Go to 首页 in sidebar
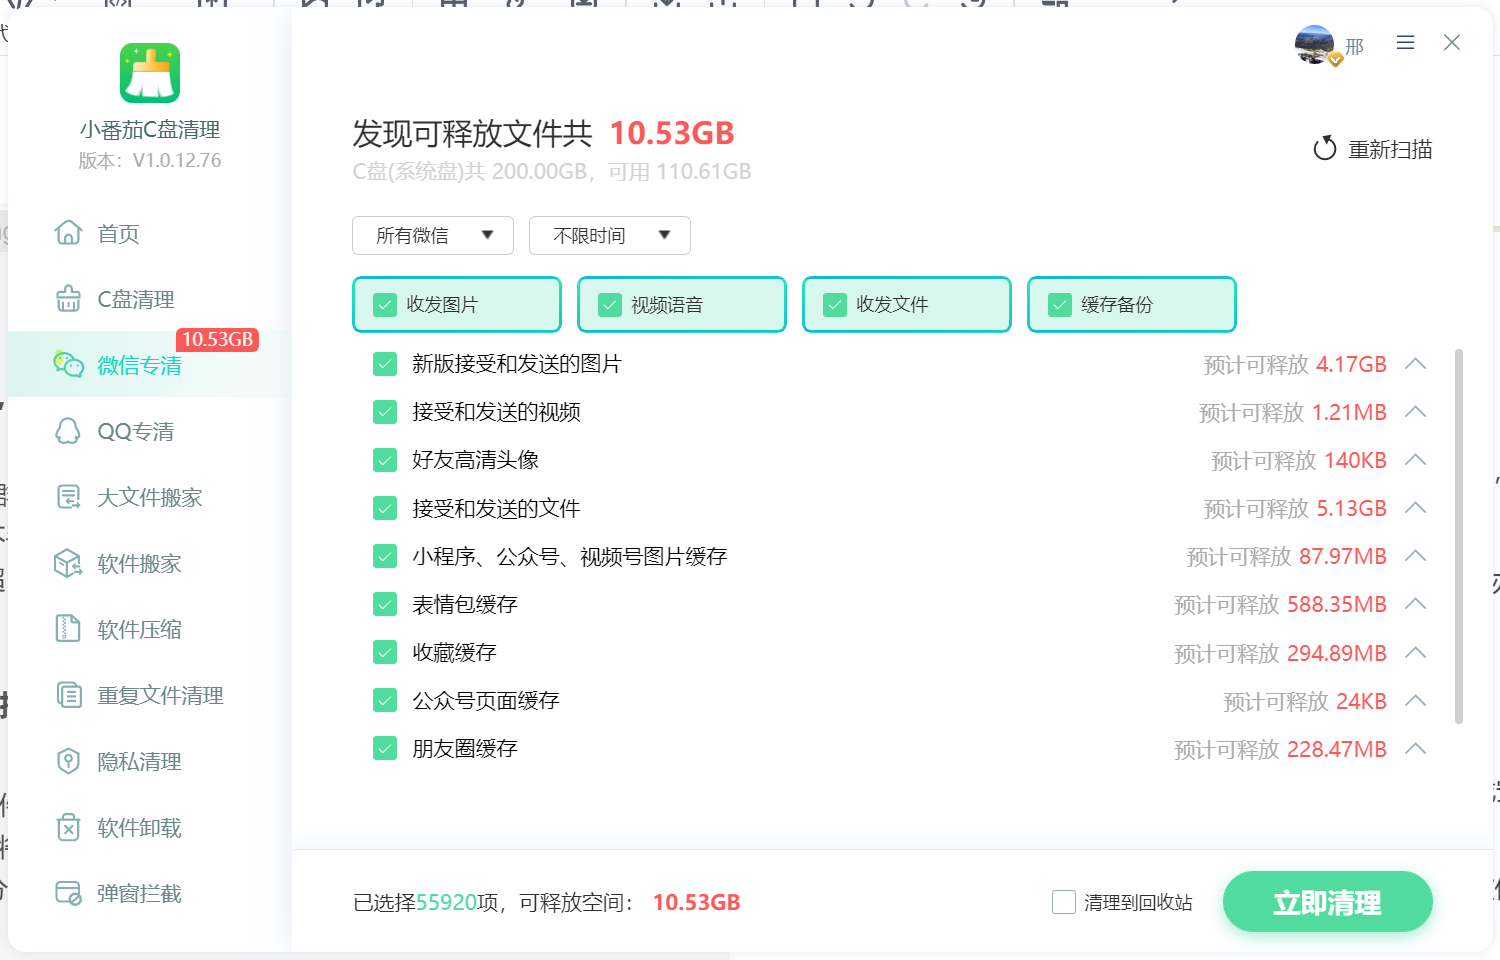 point(150,233)
